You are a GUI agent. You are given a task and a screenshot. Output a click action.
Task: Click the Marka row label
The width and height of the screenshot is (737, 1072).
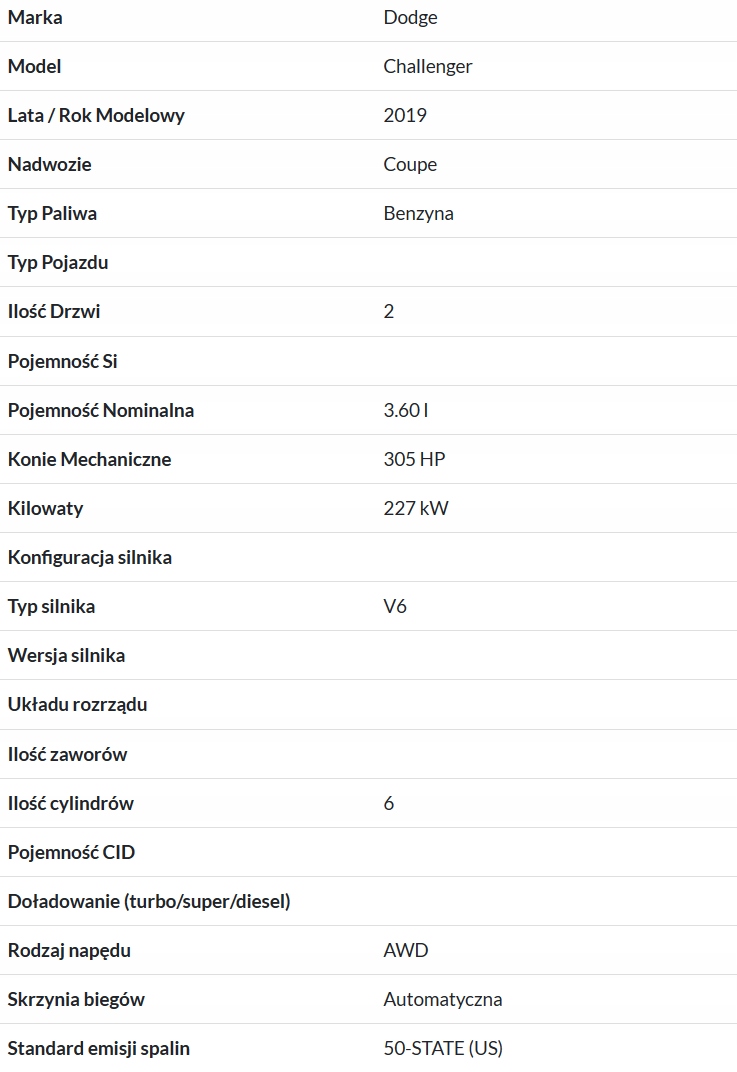click(35, 17)
